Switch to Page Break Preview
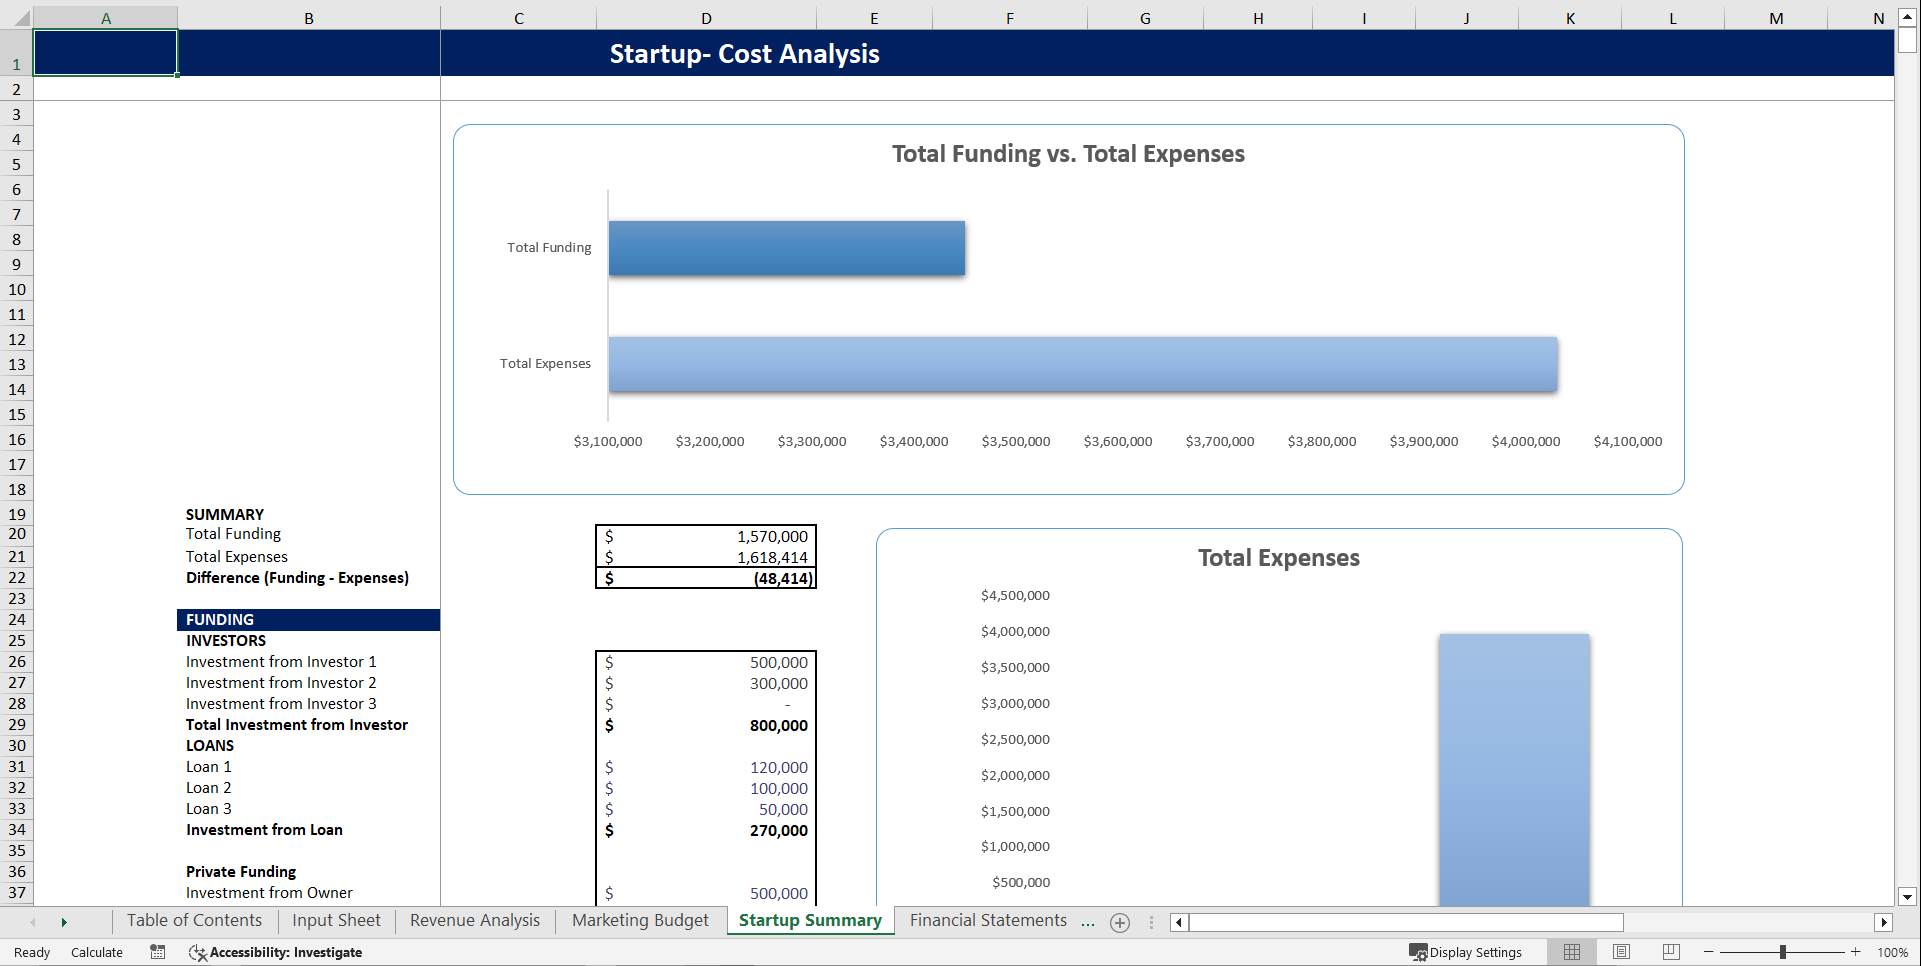The height and width of the screenshot is (966, 1921). click(x=1671, y=952)
